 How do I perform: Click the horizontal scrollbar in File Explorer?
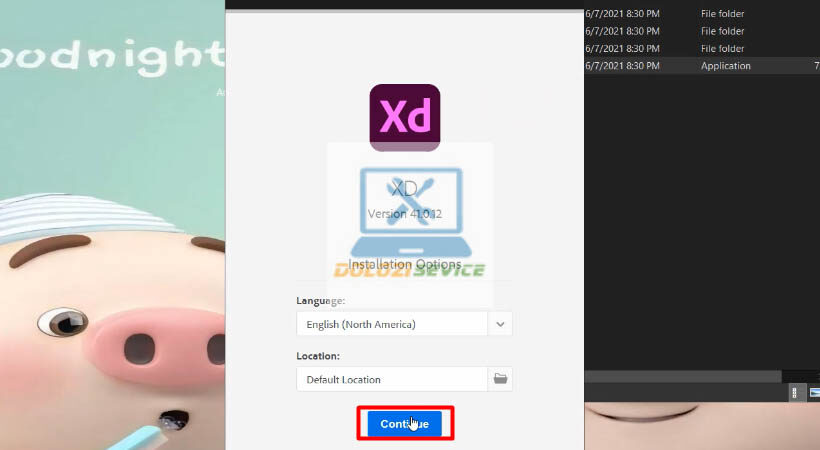[x=683, y=376]
